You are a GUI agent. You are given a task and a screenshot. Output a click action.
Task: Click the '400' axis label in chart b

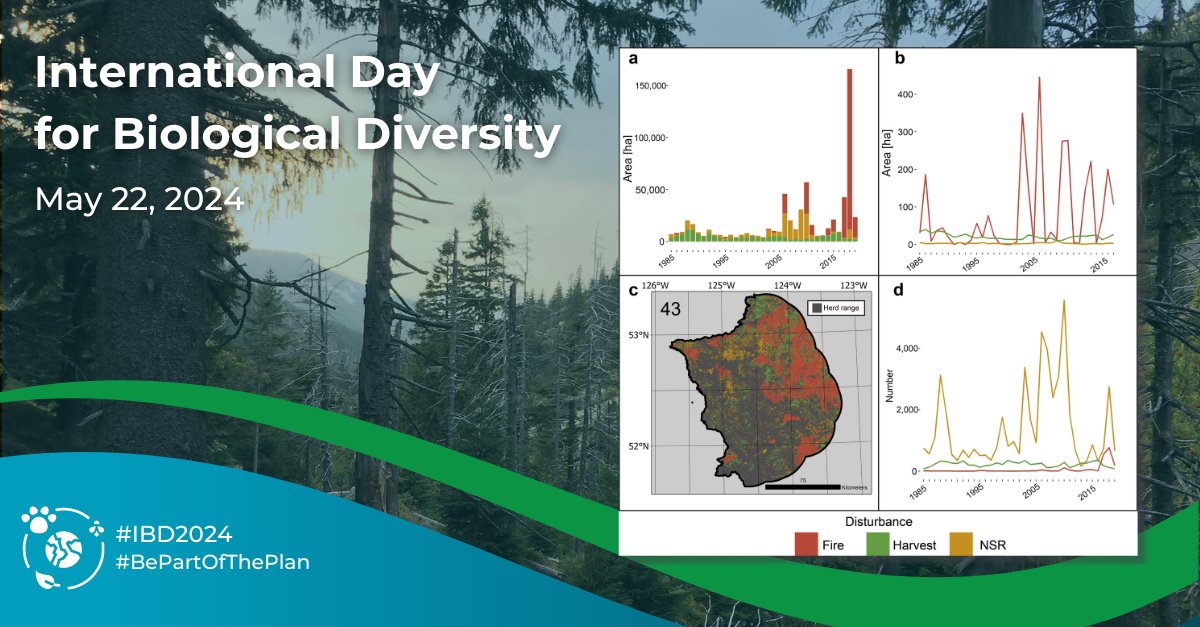[x=904, y=95]
